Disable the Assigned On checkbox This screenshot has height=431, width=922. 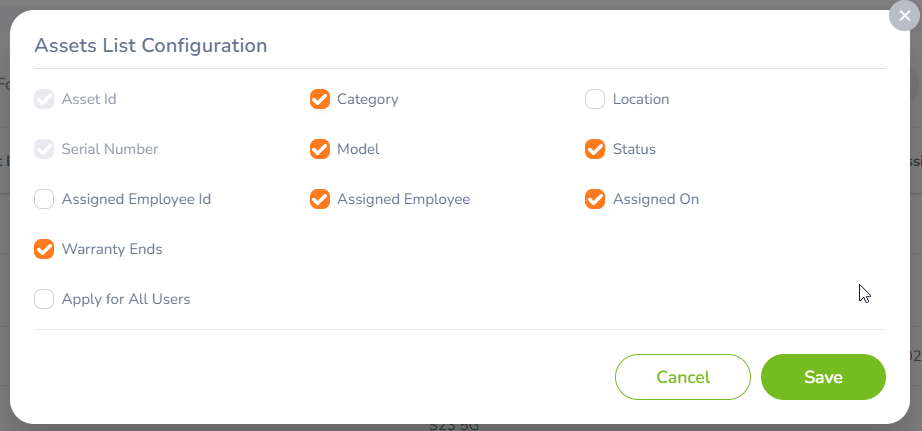click(595, 199)
